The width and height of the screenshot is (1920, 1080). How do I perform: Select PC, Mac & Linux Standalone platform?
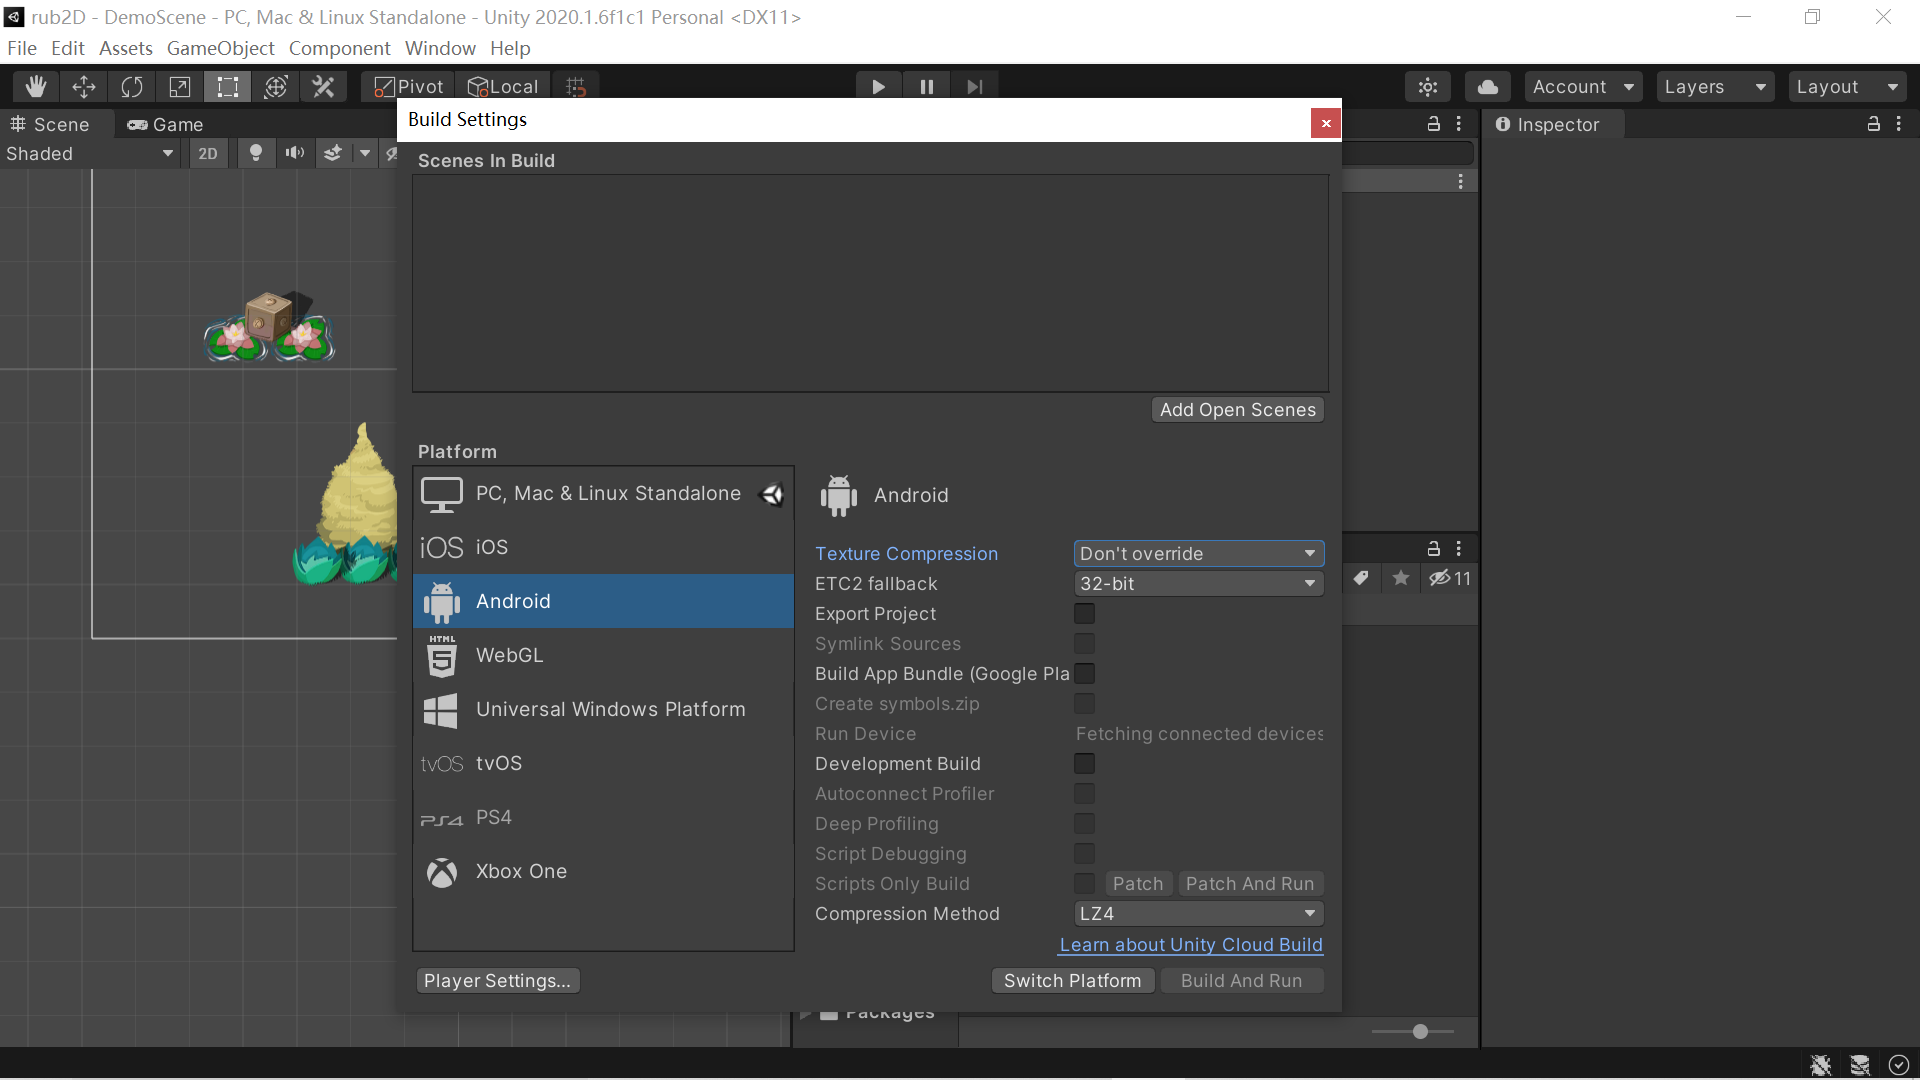pos(603,493)
